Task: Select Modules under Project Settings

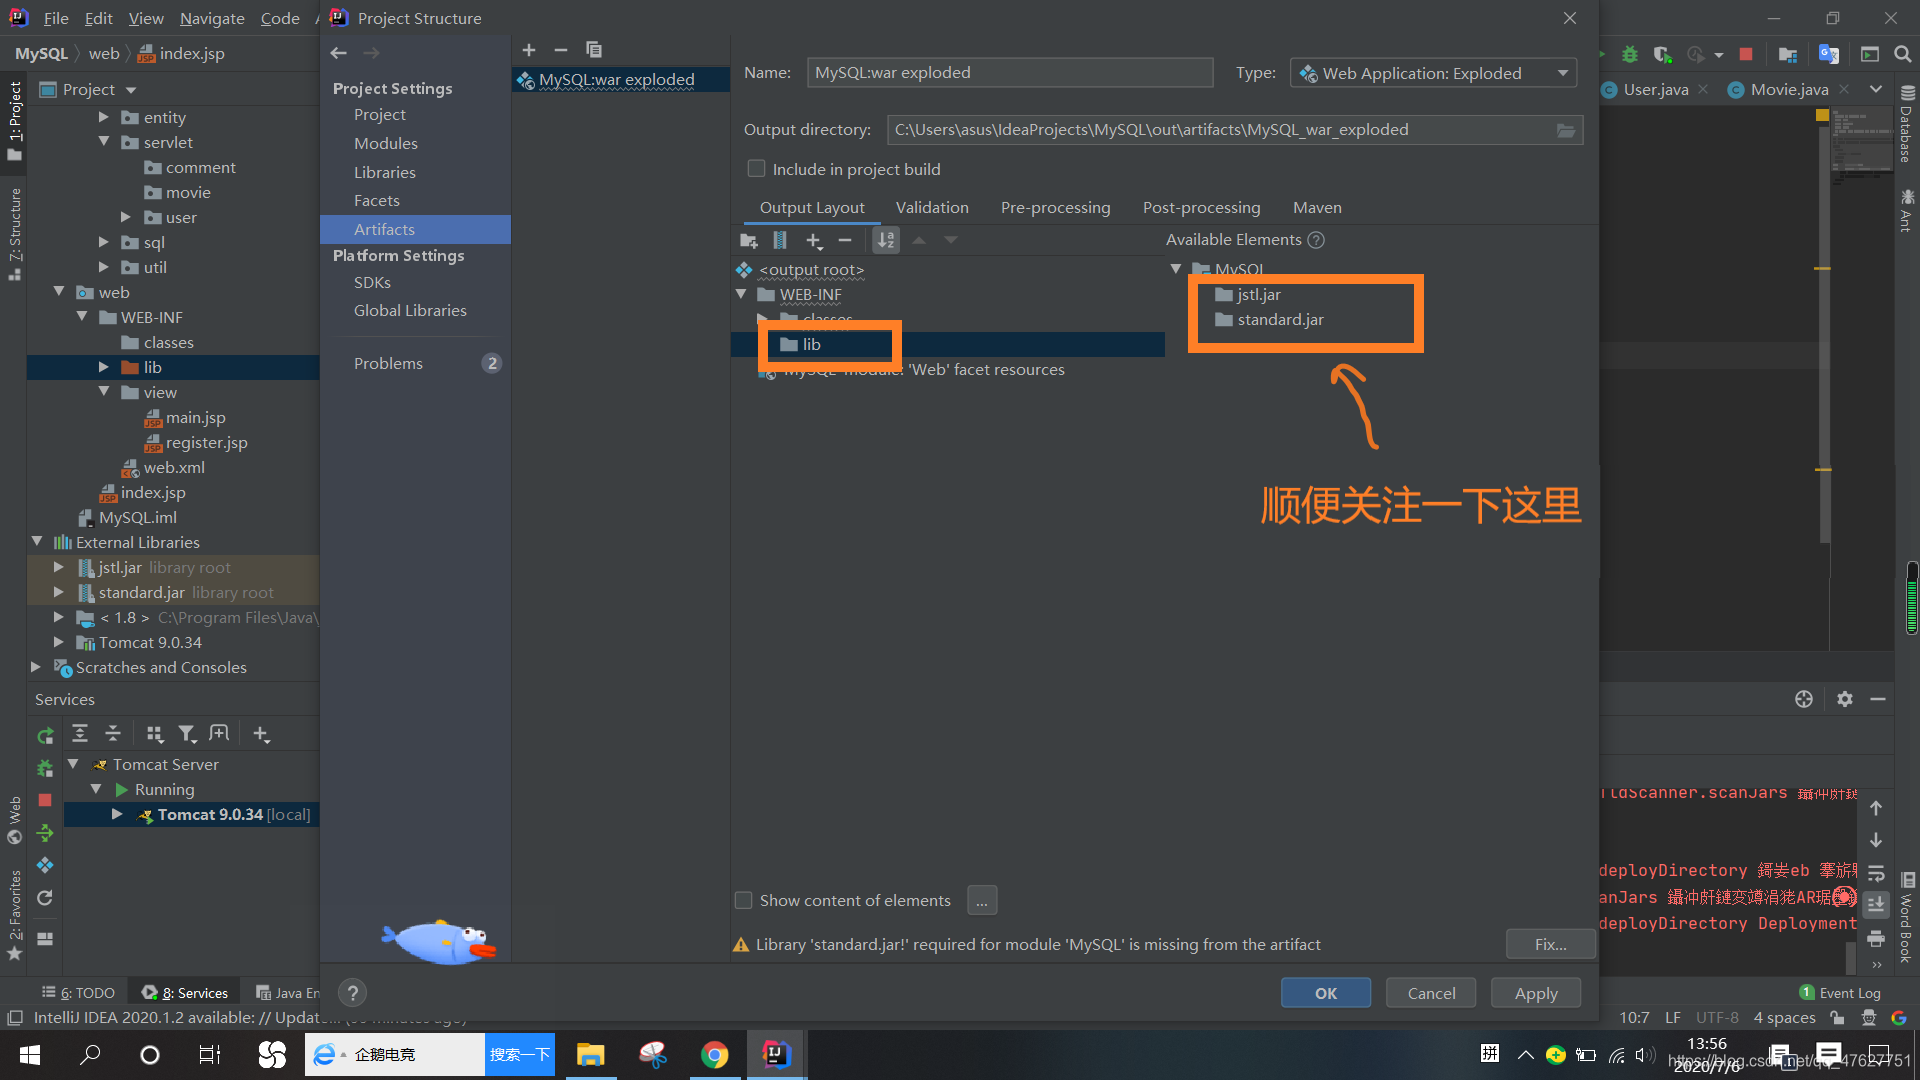Action: point(385,143)
